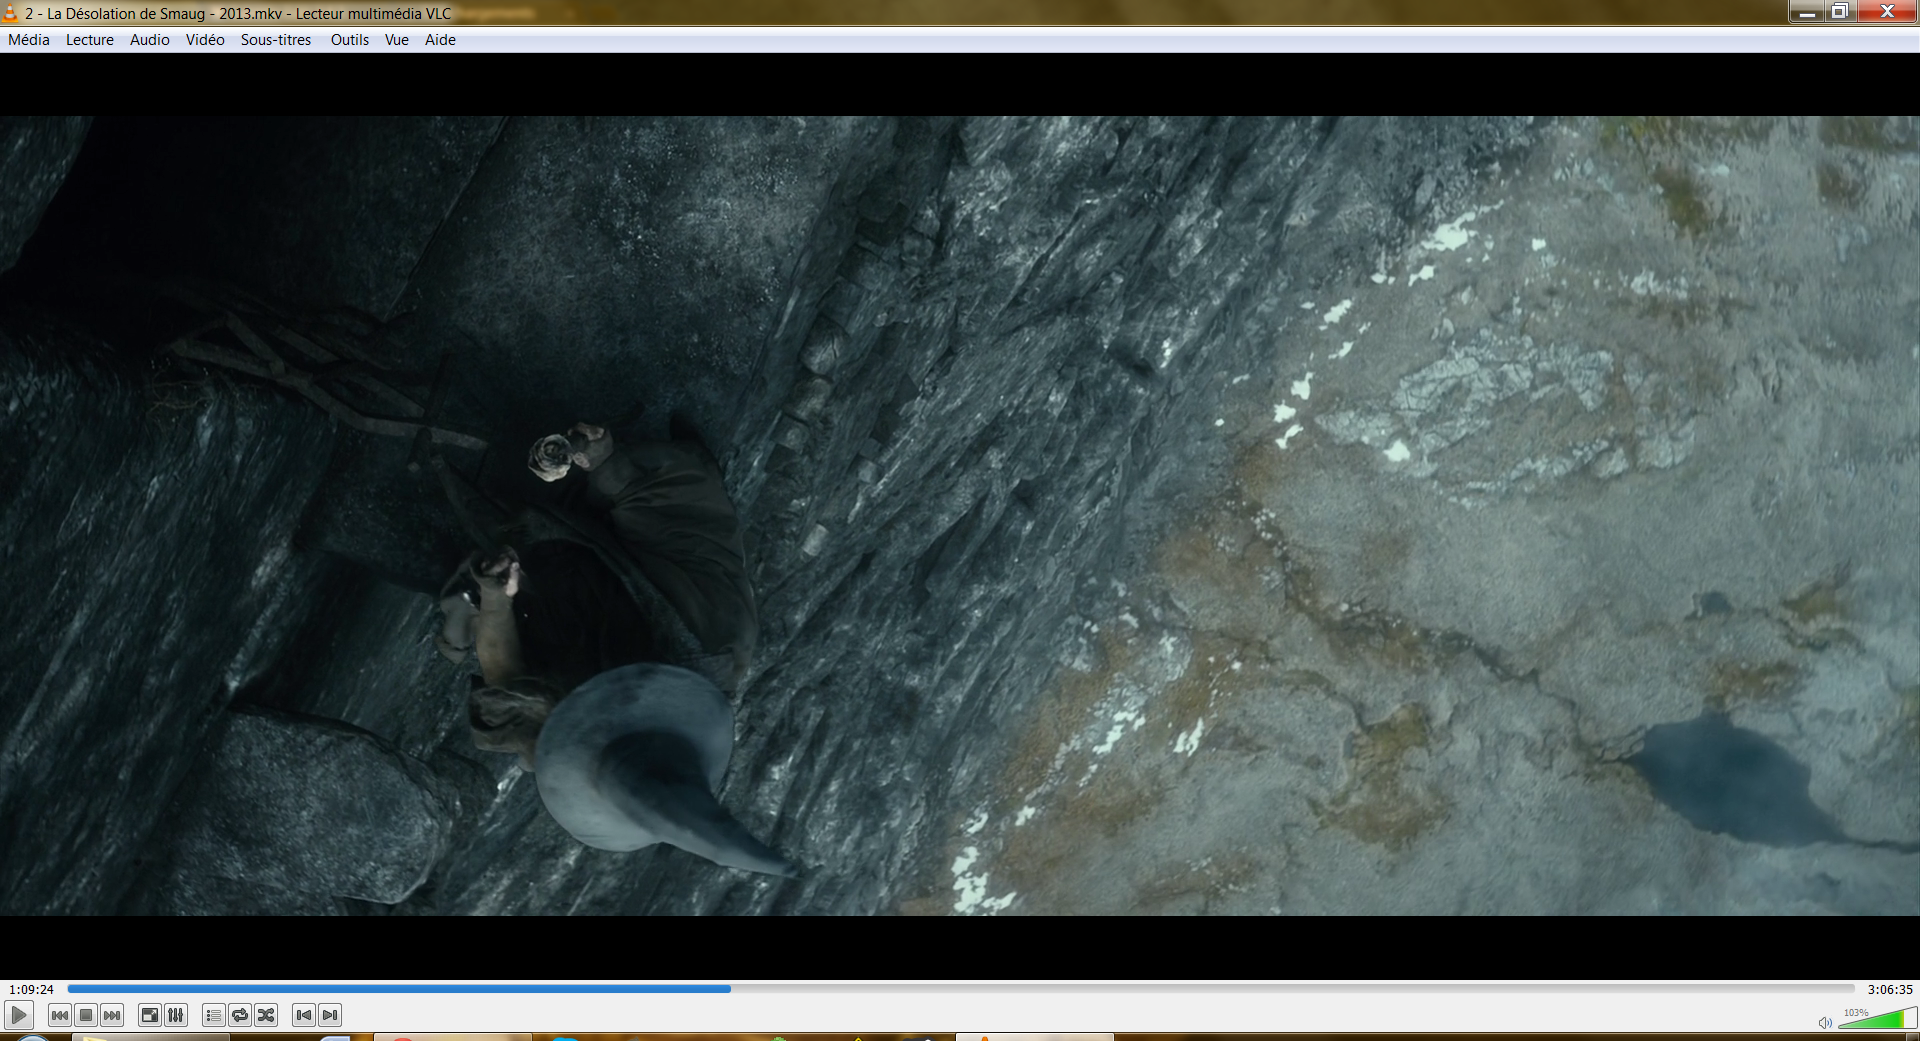Restore down the VLC window
Screen dimensions: 1920x1041
tap(1840, 12)
